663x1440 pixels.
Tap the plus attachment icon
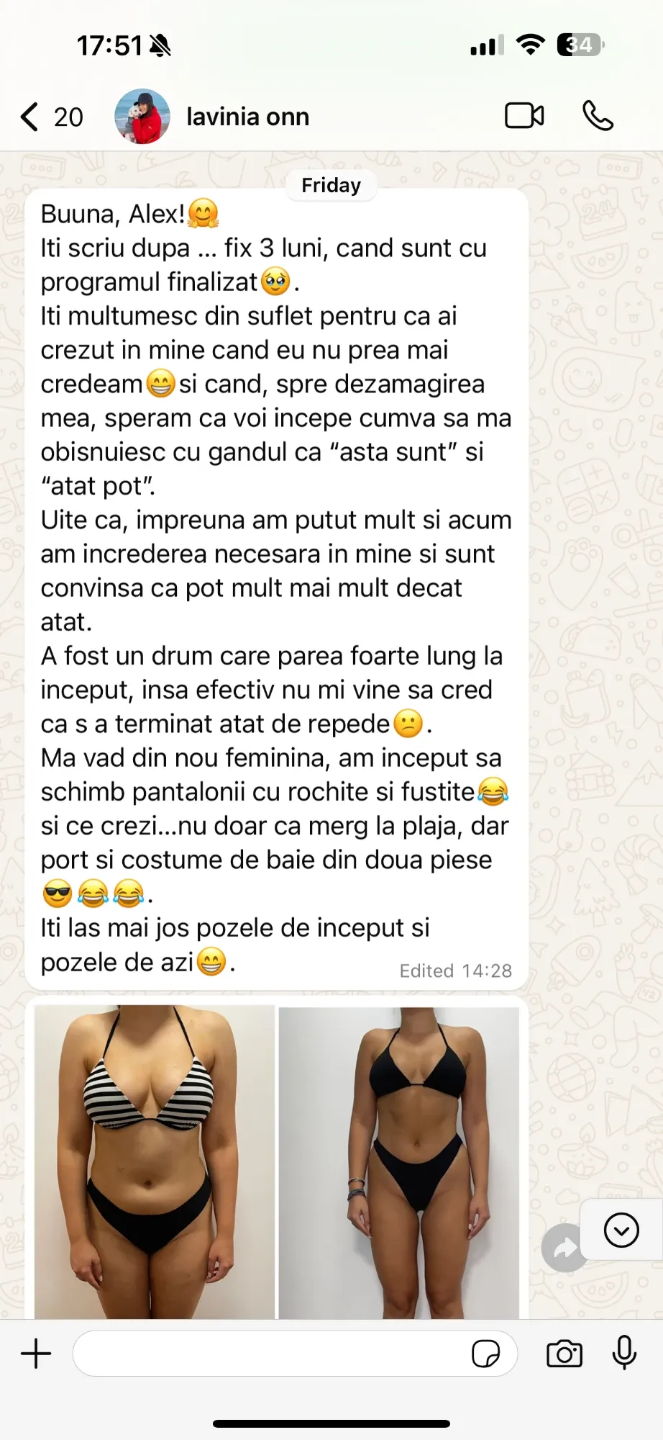[36, 1355]
